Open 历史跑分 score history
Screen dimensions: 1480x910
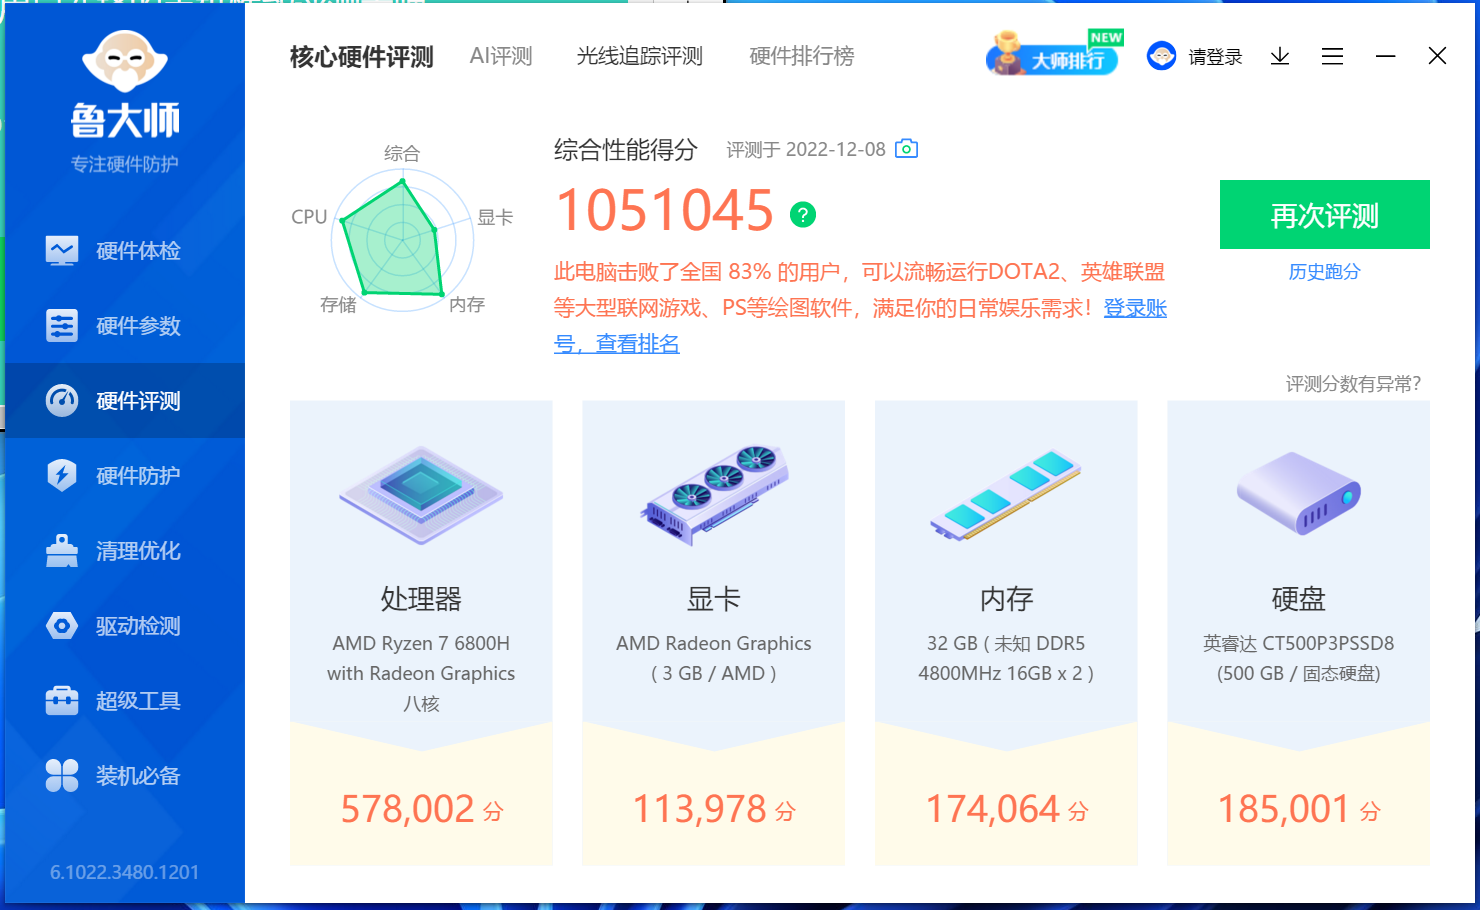[1324, 271]
